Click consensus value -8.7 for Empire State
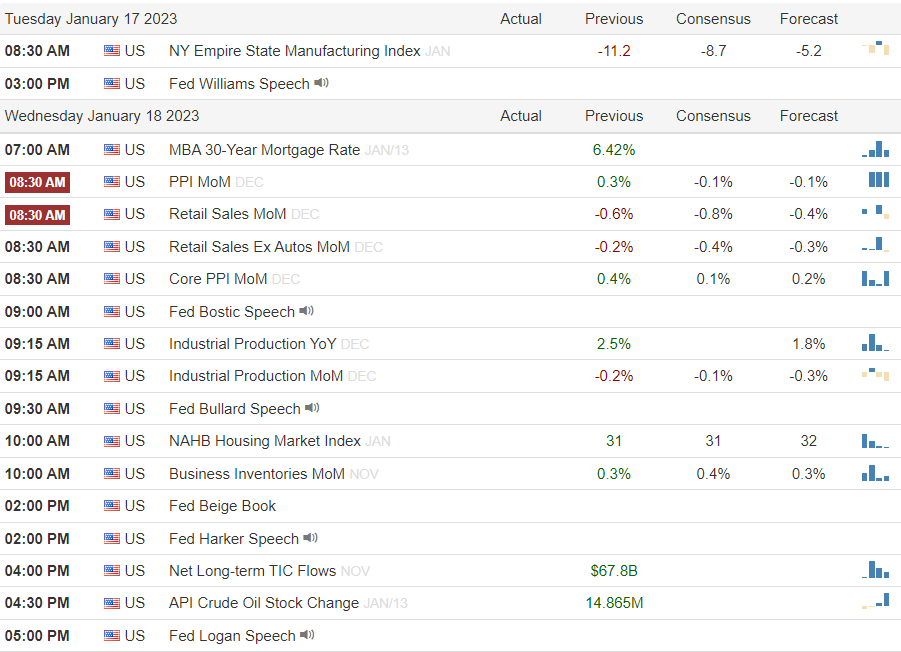 pyautogui.click(x=713, y=51)
